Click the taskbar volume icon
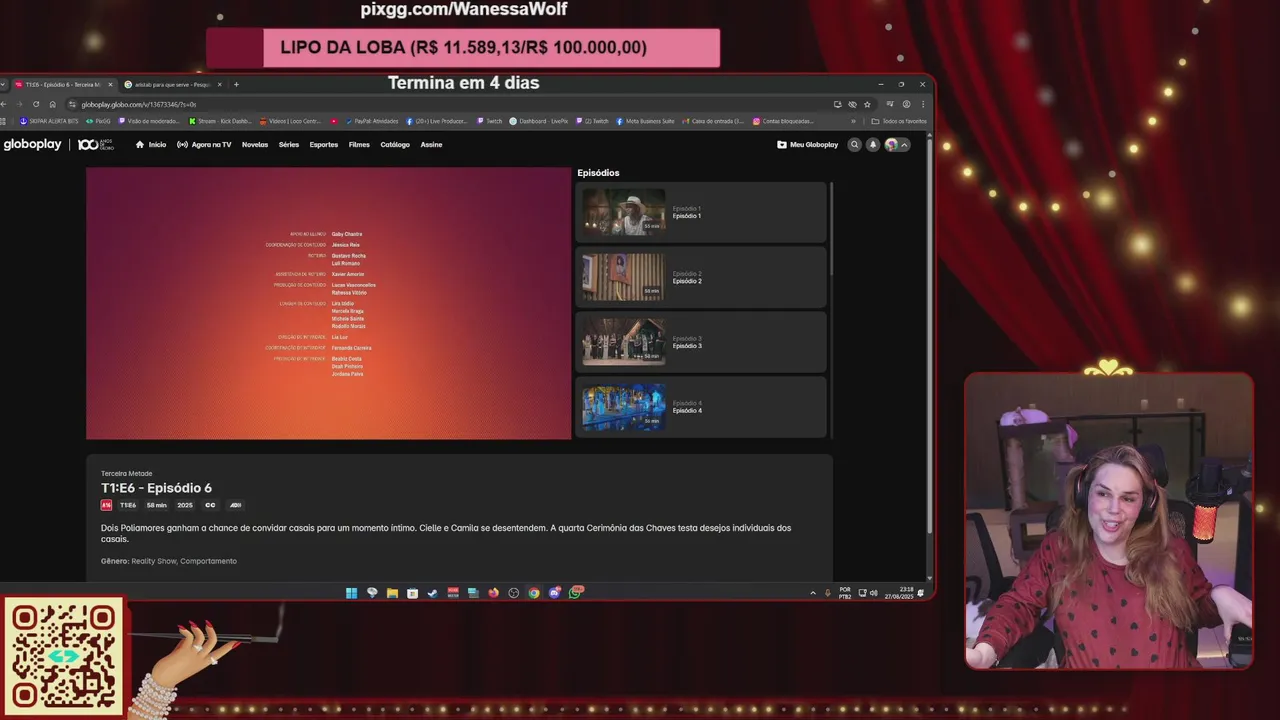 874,593
